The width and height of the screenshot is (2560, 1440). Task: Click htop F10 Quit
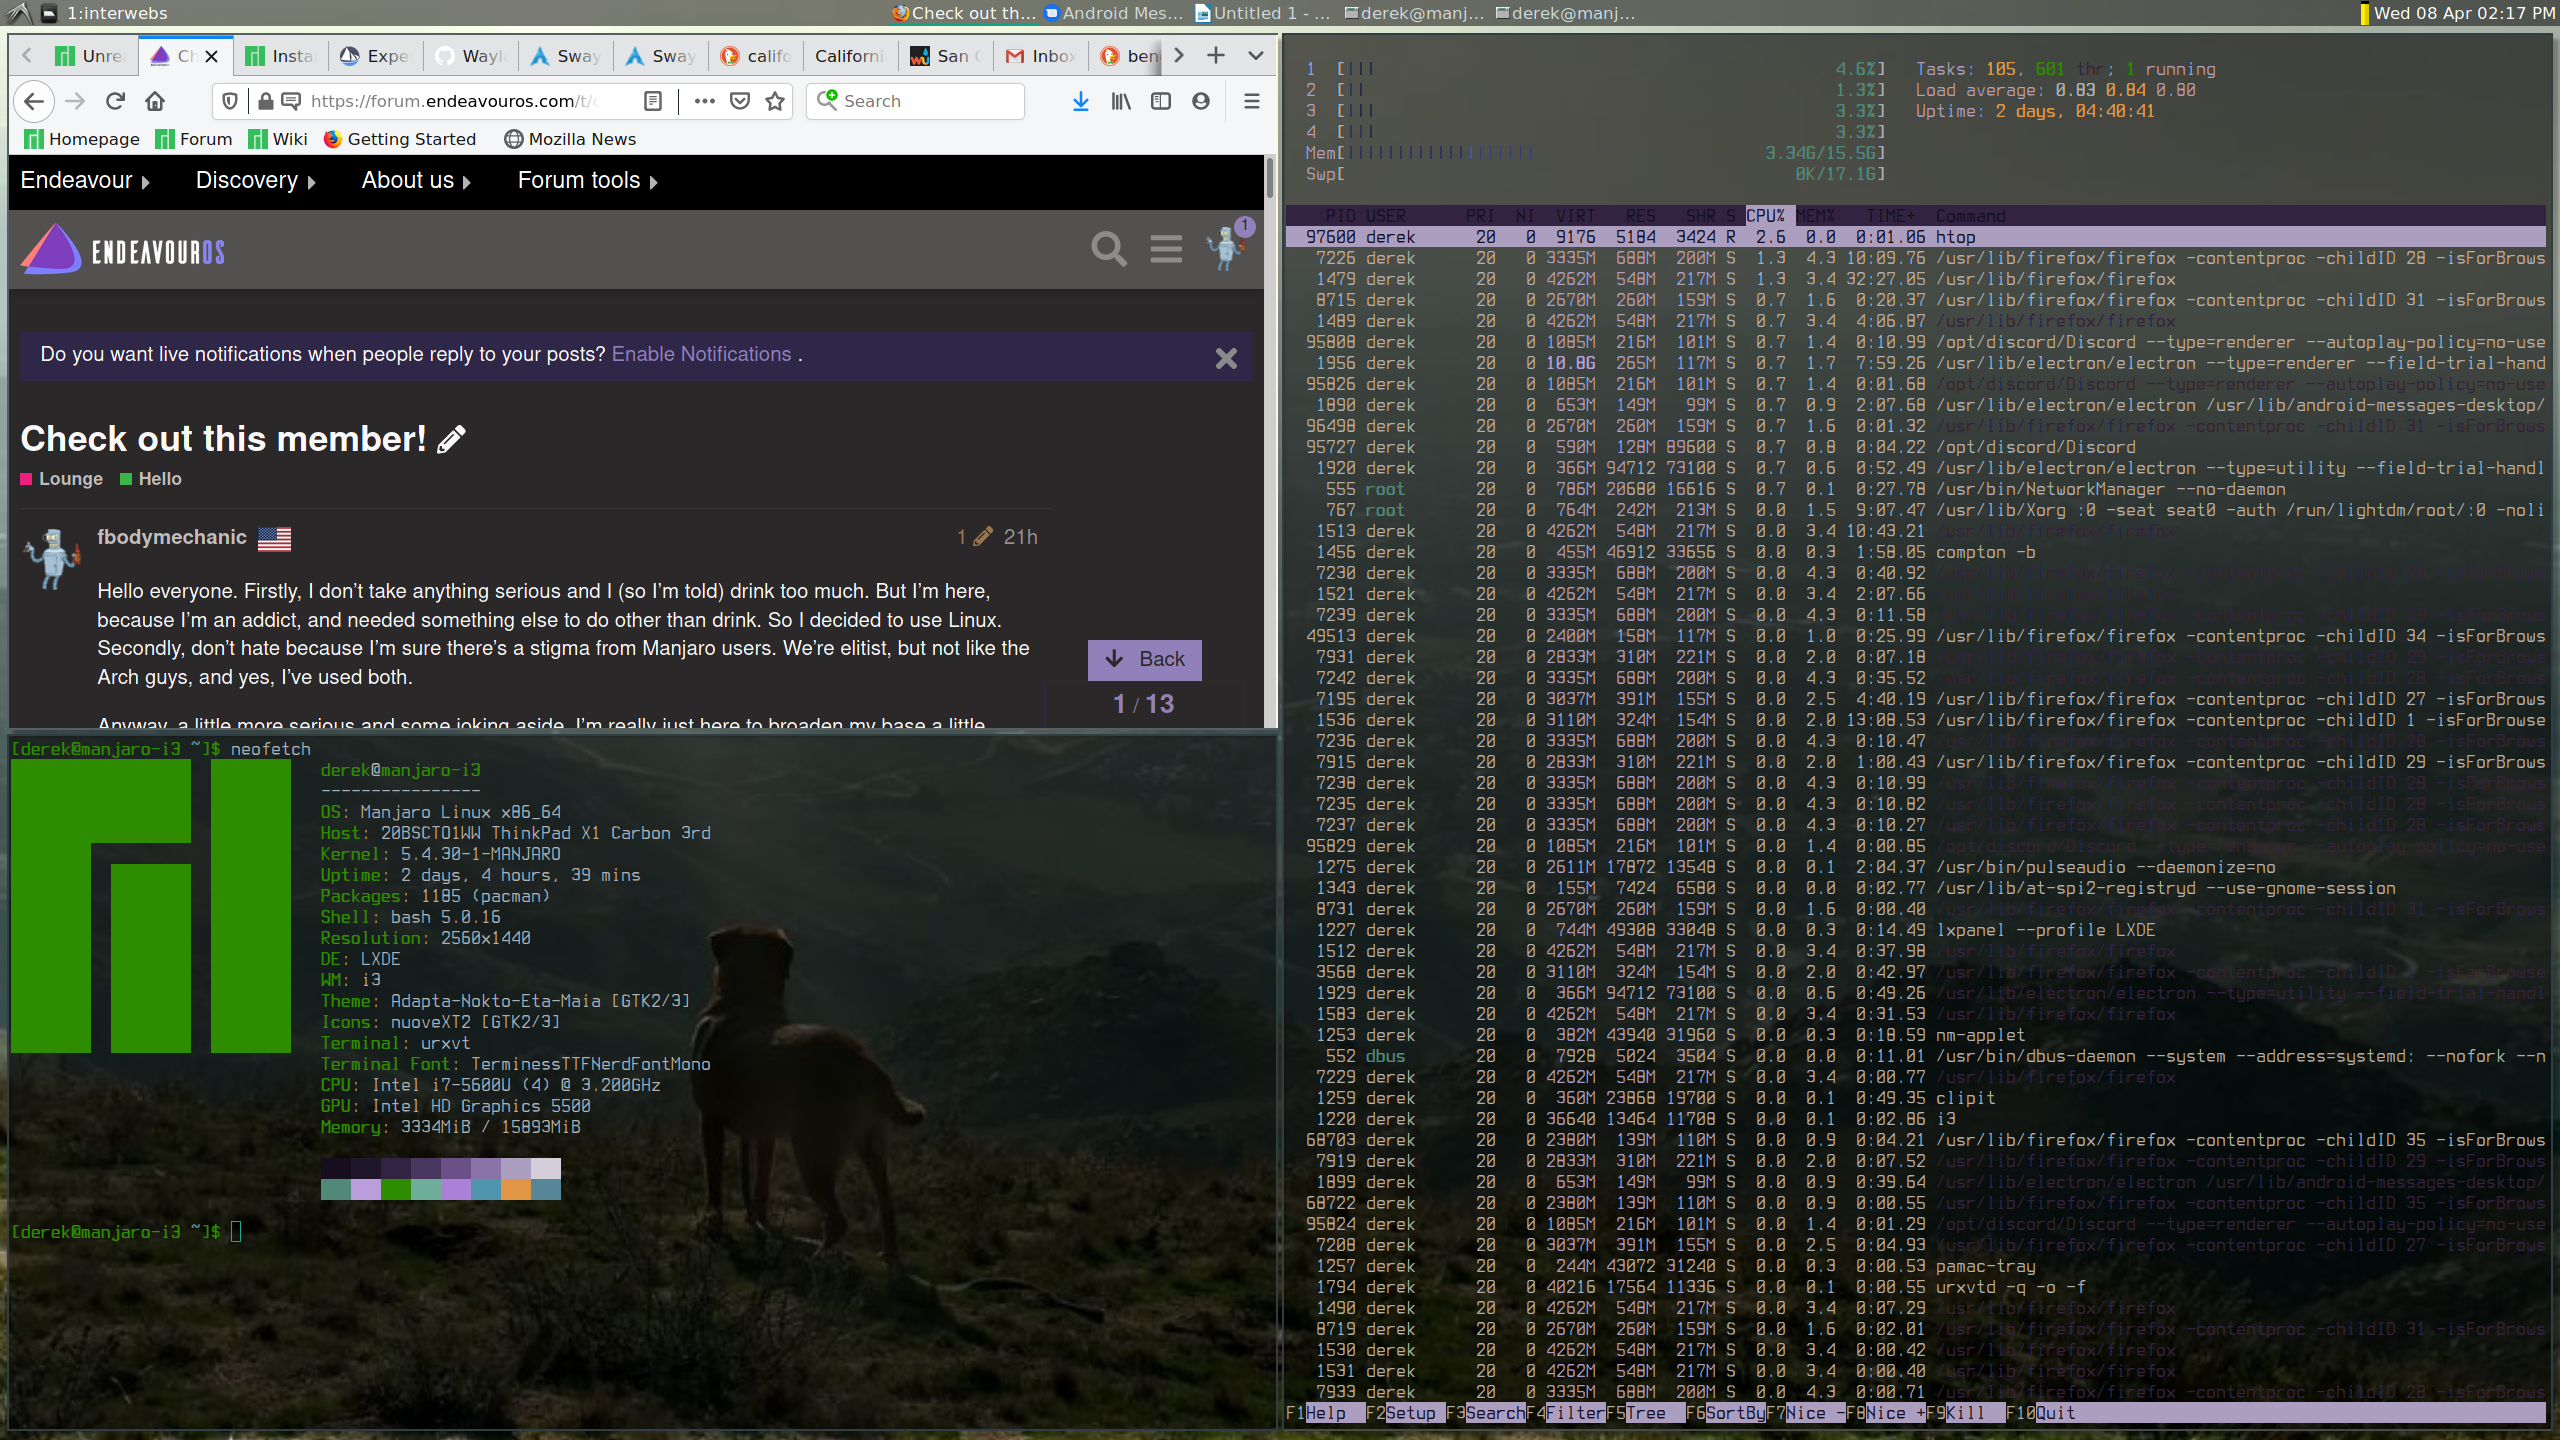pos(2041,1413)
